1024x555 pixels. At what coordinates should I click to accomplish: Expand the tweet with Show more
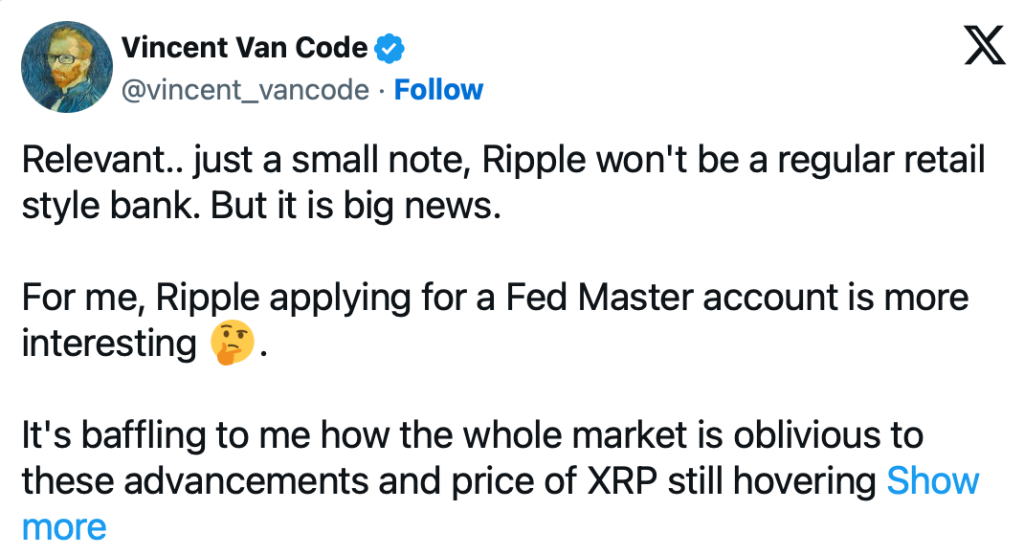pyautogui.click(x=933, y=481)
